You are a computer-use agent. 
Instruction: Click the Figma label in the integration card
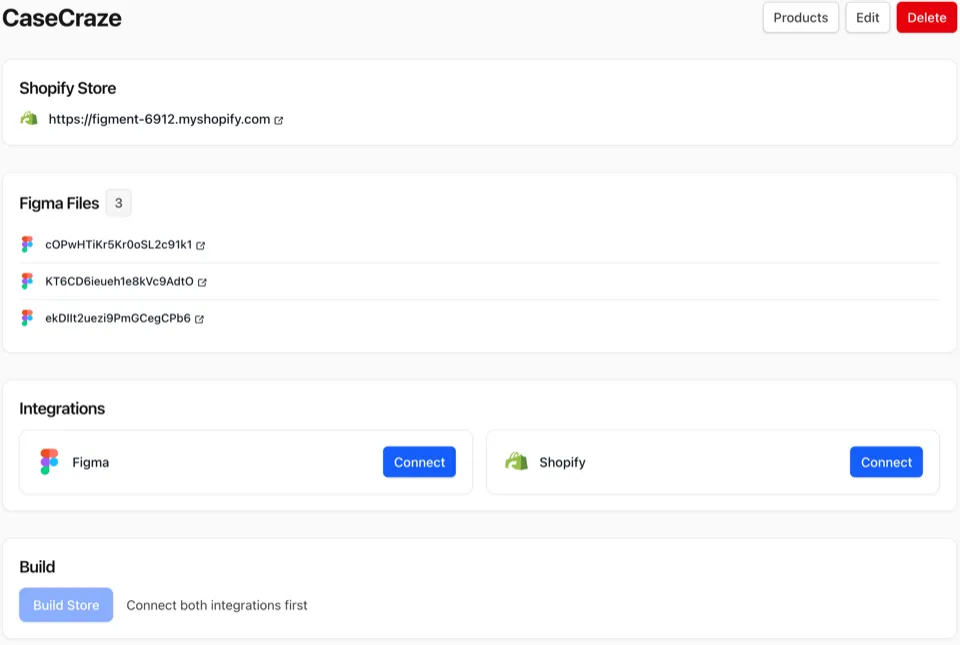tap(91, 462)
